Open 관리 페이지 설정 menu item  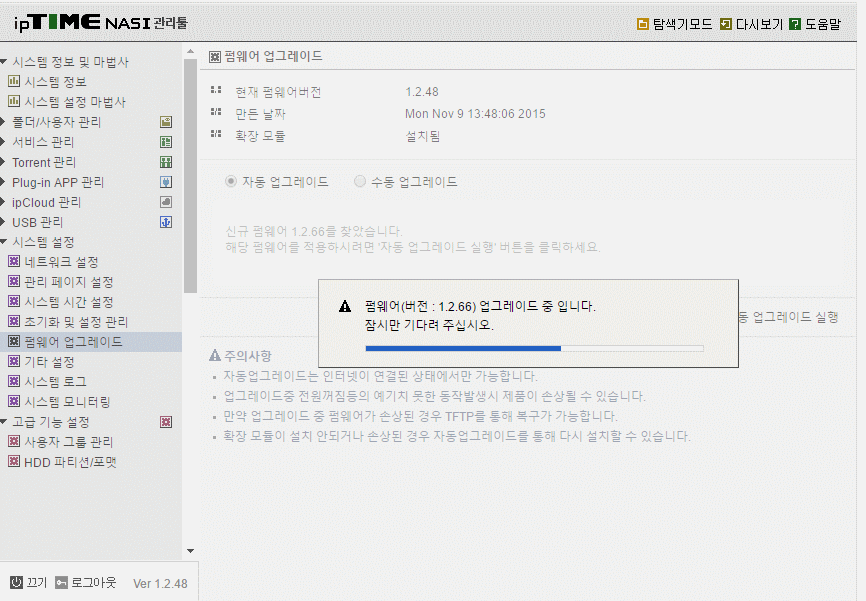(68, 282)
